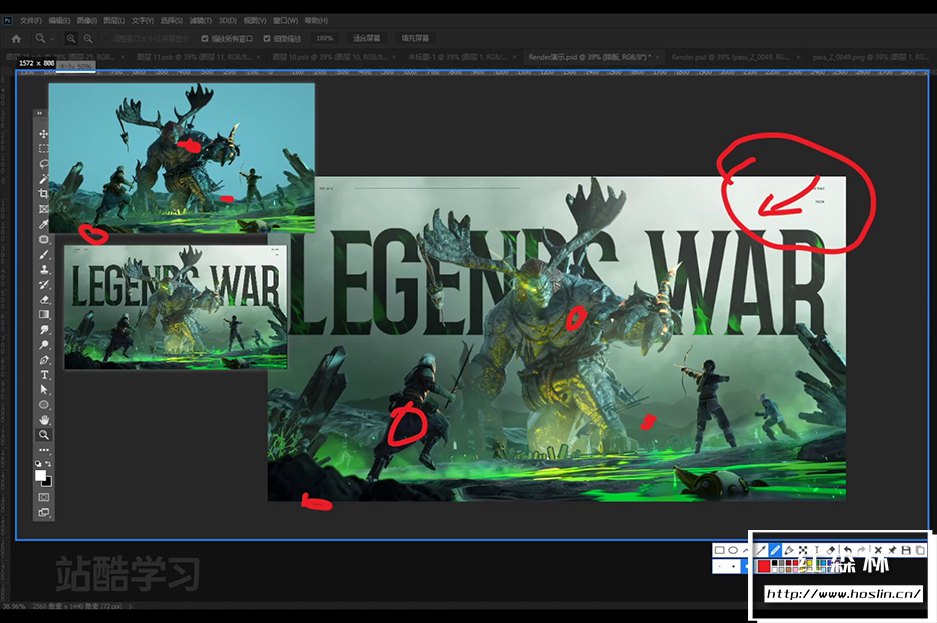Screen dimensions: 937x623
Task: Open the Window menu (窗口)
Action: (x=285, y=20)
